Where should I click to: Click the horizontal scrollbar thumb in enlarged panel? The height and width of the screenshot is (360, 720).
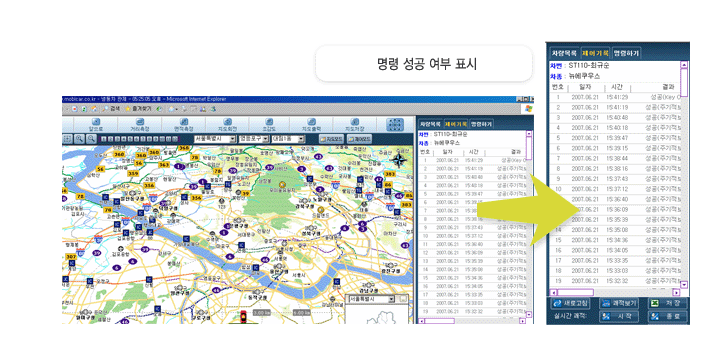tap(575, 292)
